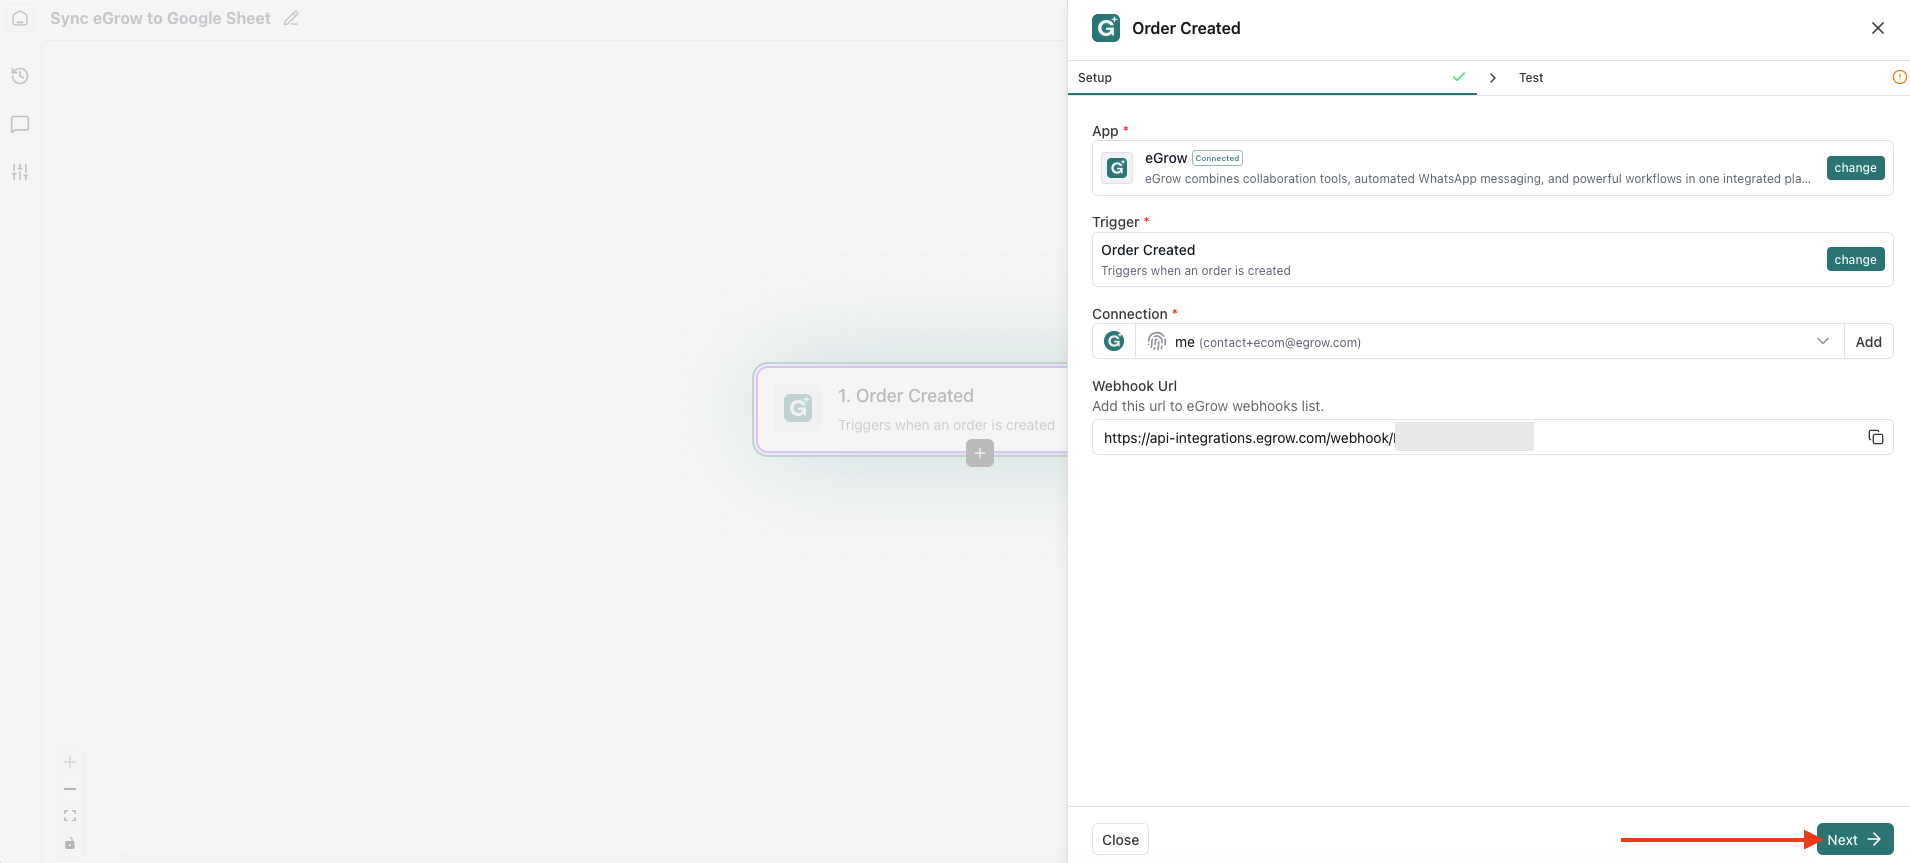1910x863 pixels.
Task: Click the chevron between Setup and Test
Action: 1492,78
